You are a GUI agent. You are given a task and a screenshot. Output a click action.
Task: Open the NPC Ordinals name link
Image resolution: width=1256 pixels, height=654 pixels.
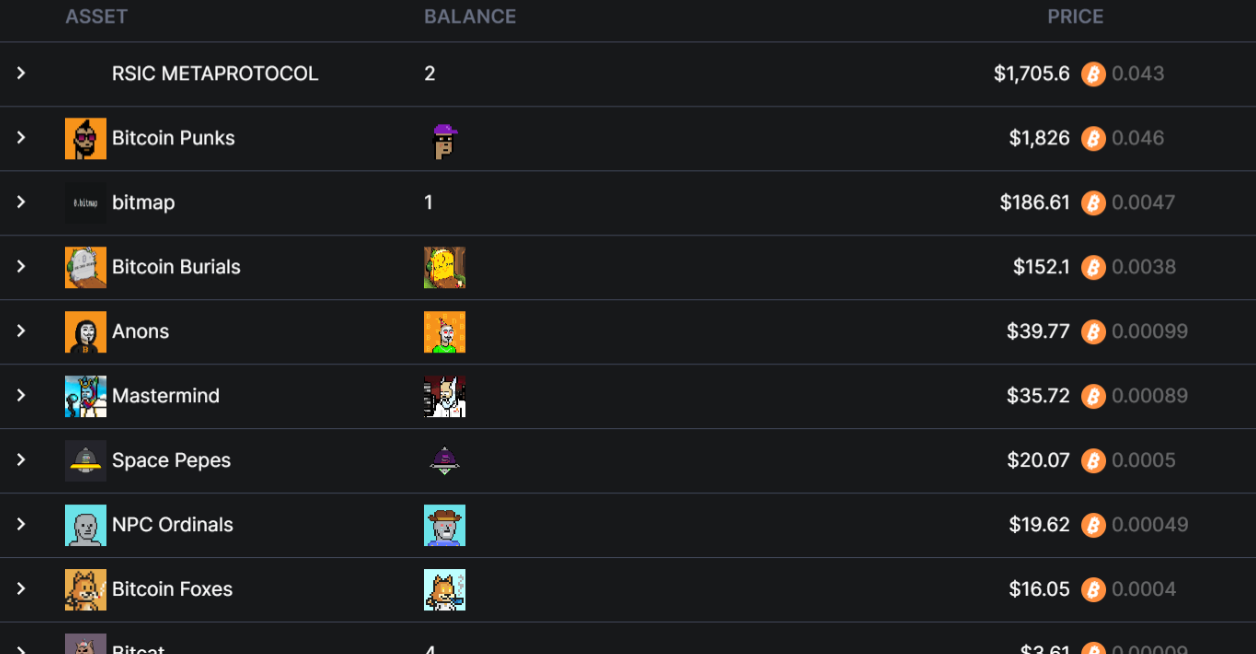(x=172, y=525)
